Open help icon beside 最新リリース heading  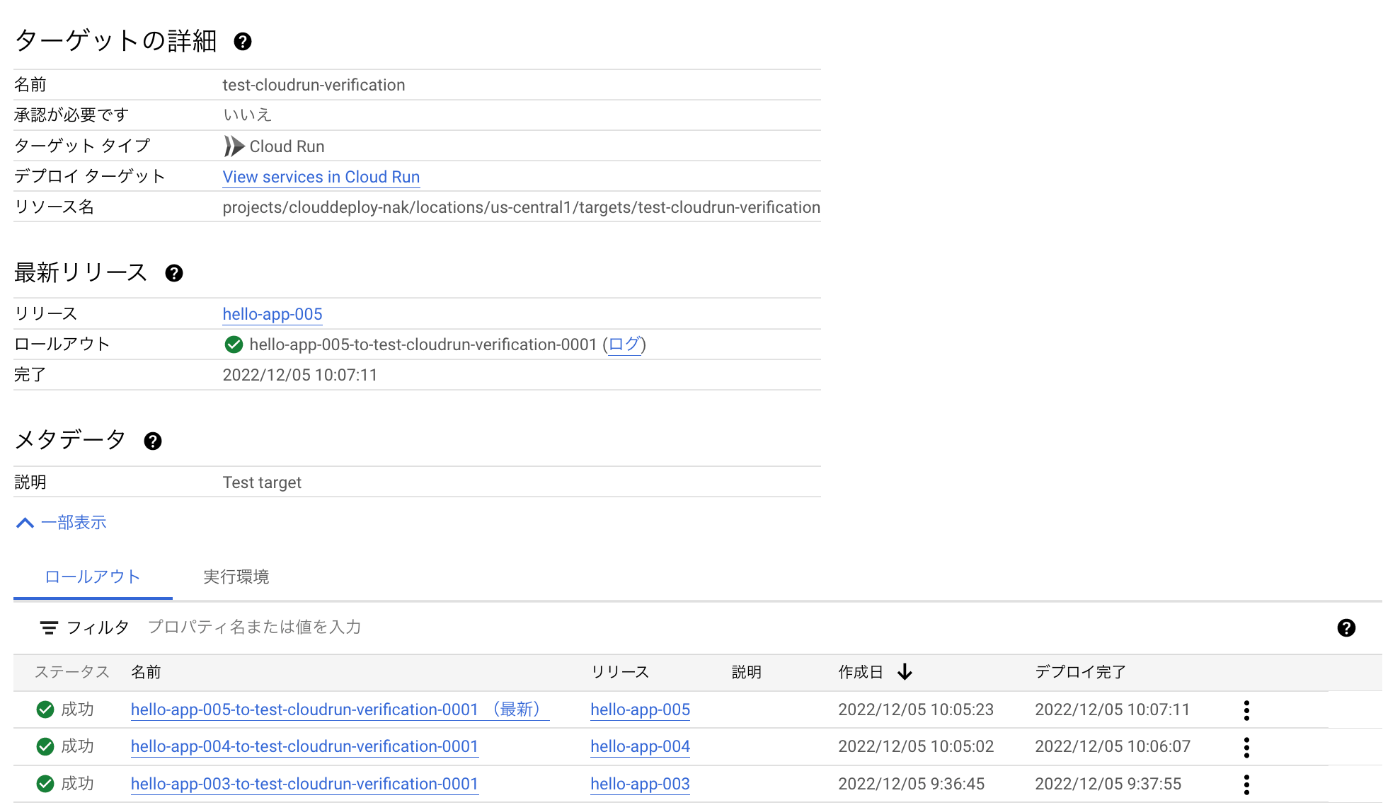click(174, 273)
